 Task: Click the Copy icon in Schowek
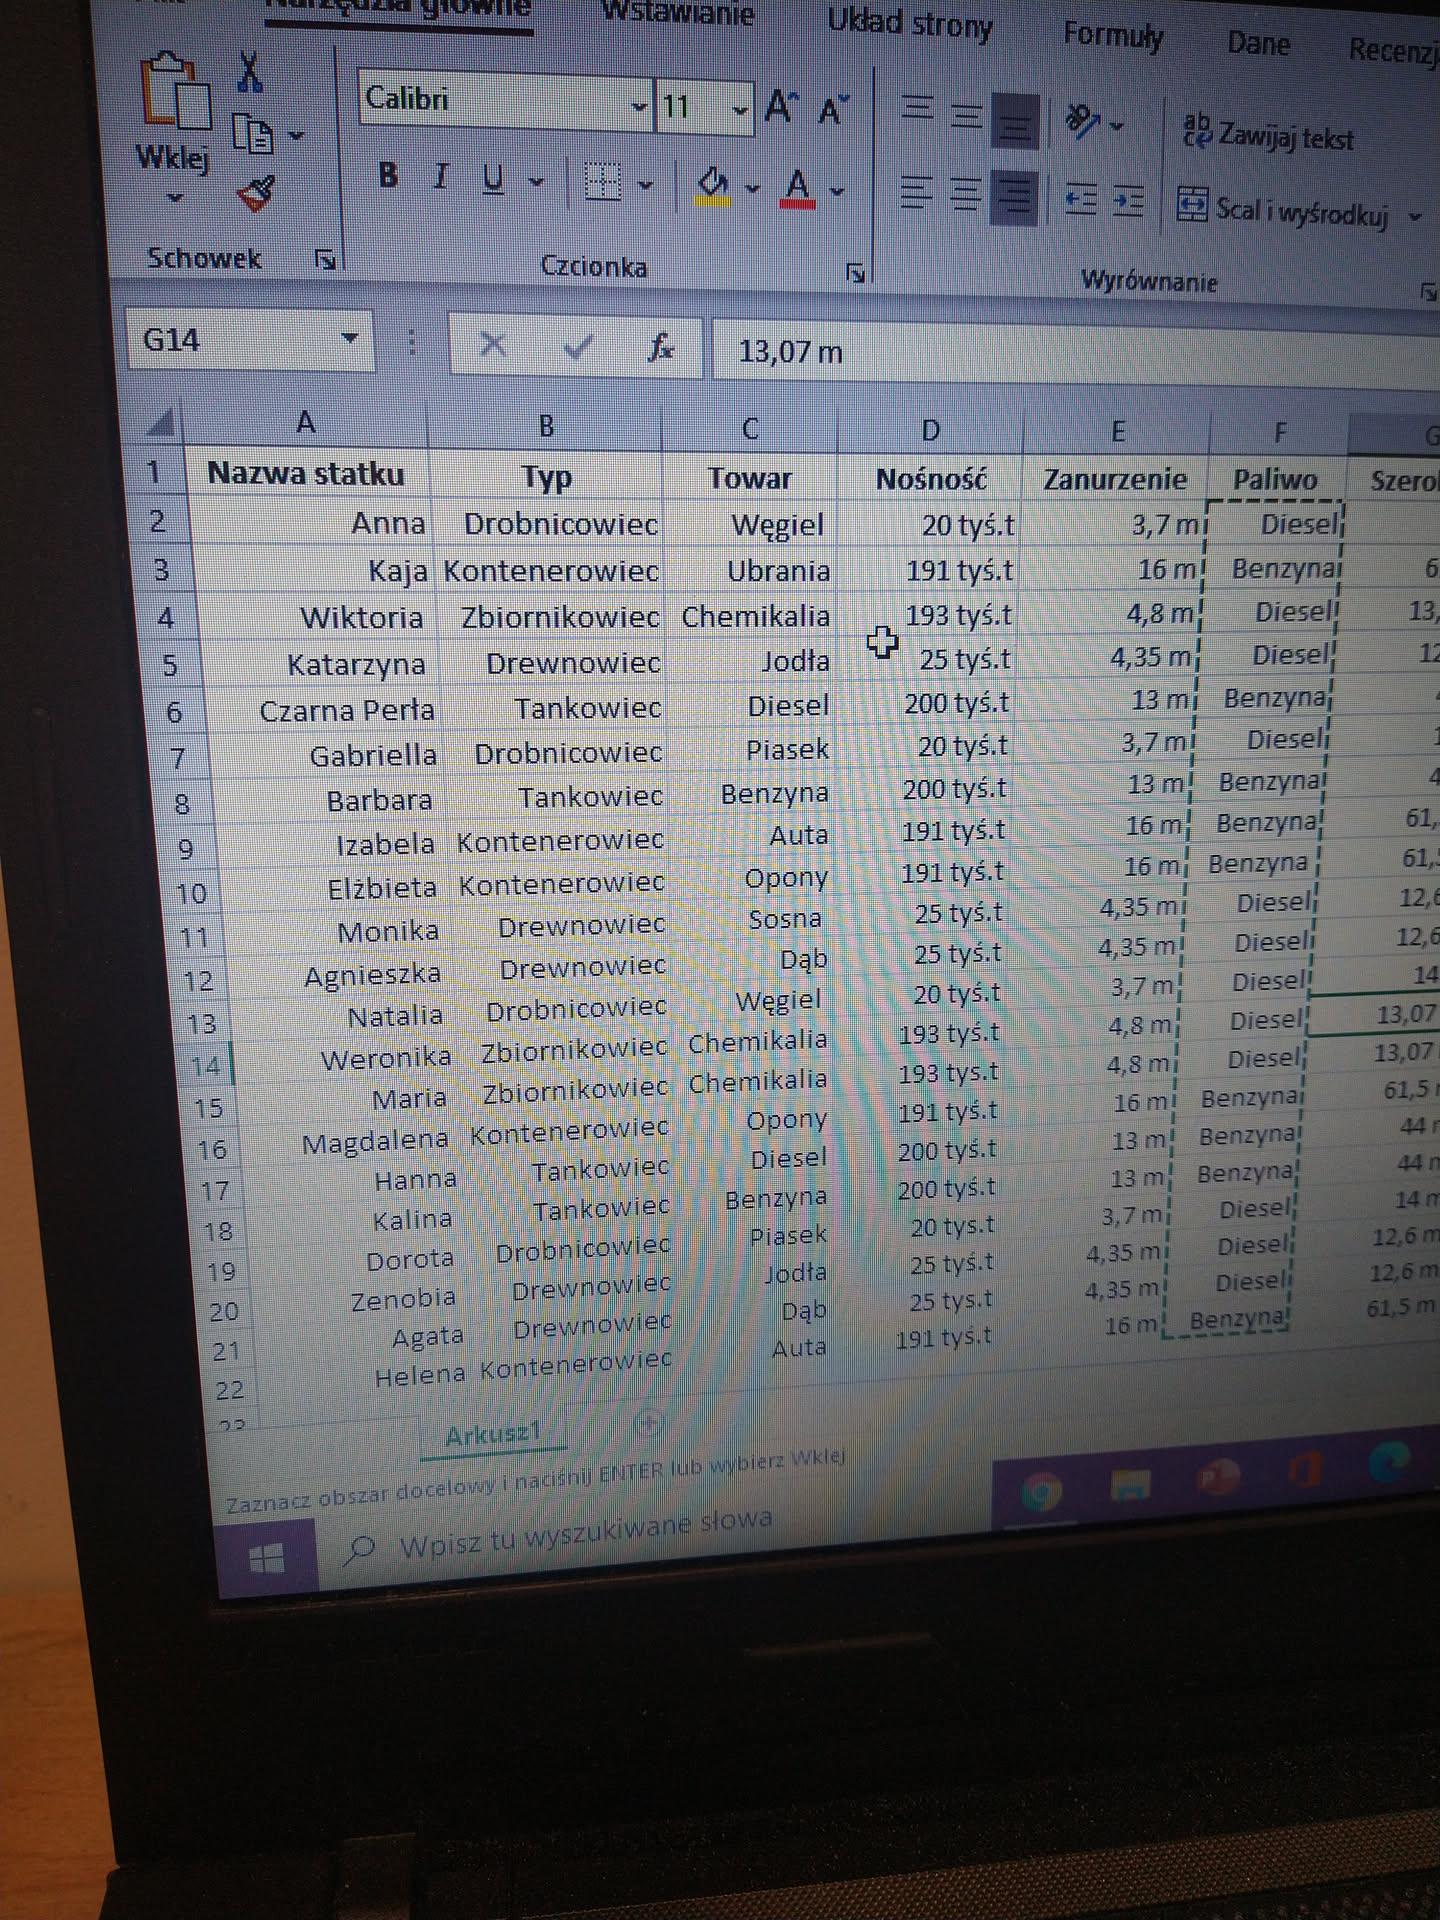[x=254, y=133]
